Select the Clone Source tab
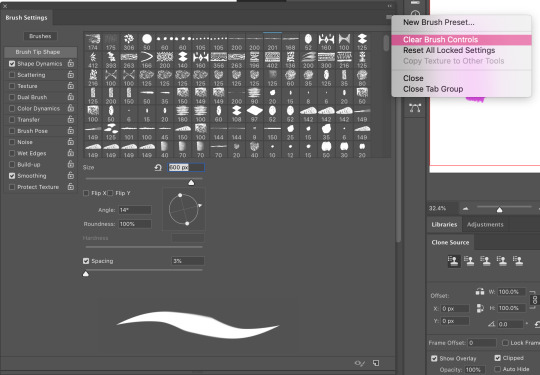This screenshot has height=375, width=540. [450, 242]
